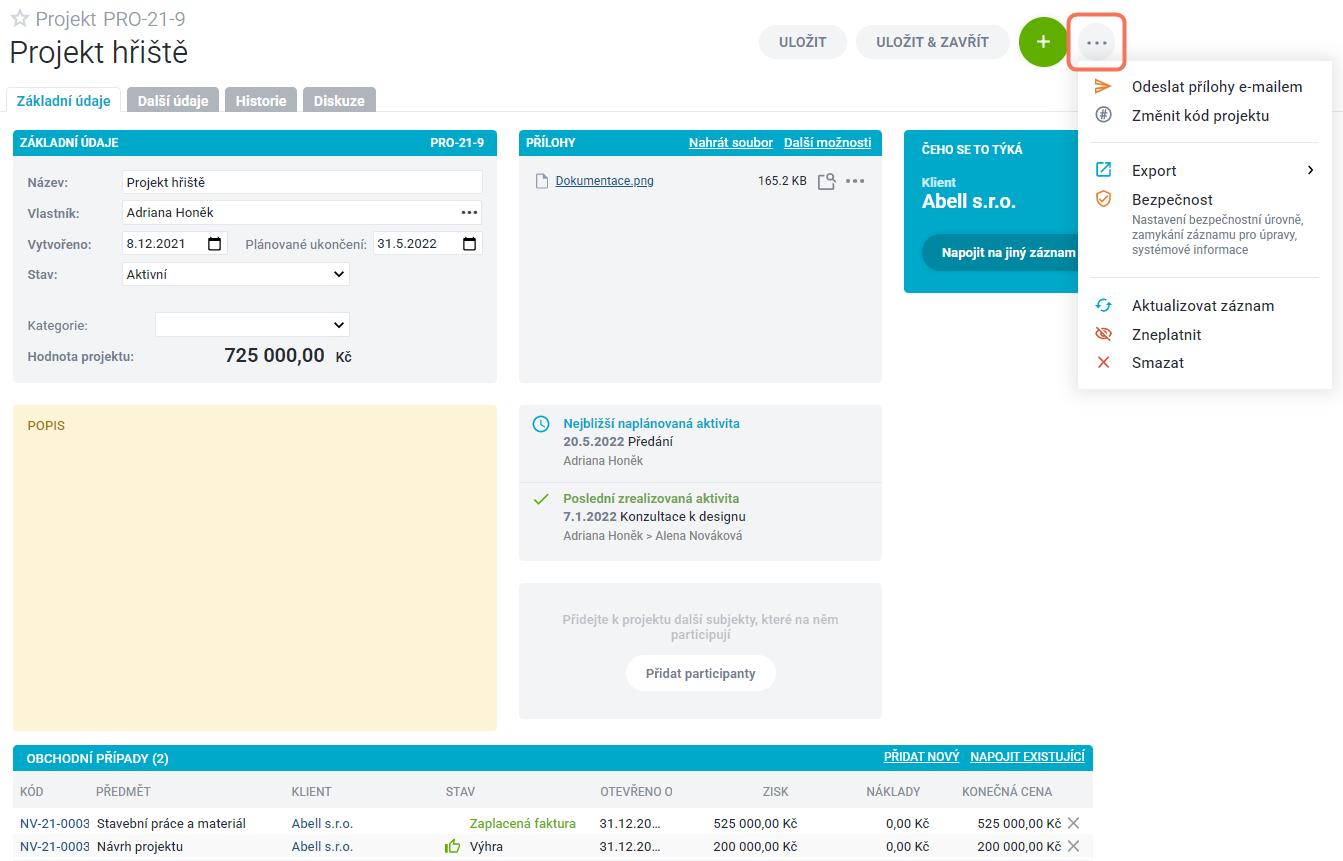Click the Další možnosti link in Přílohy
The width and height of the screenshot is (1343, 861).
(827, 142)
